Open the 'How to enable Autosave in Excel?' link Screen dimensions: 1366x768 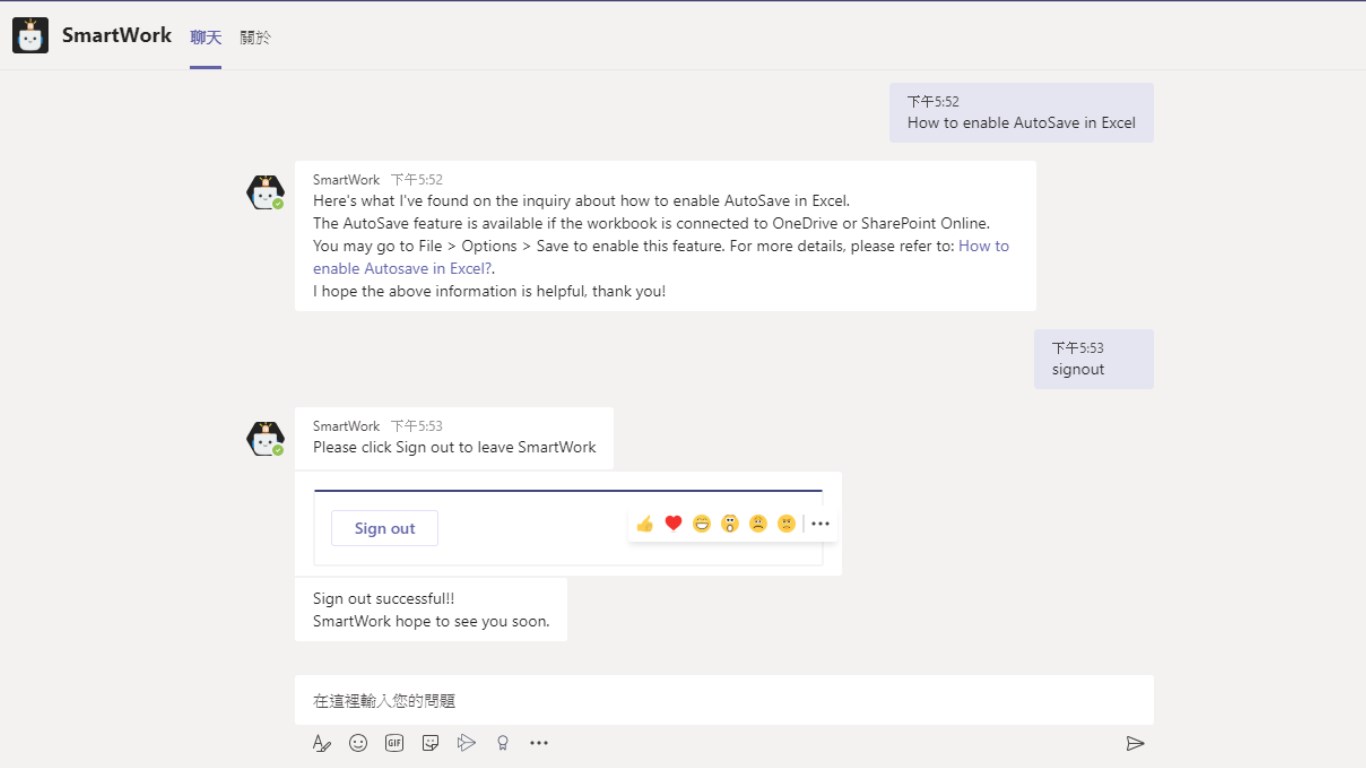point(402,268)
